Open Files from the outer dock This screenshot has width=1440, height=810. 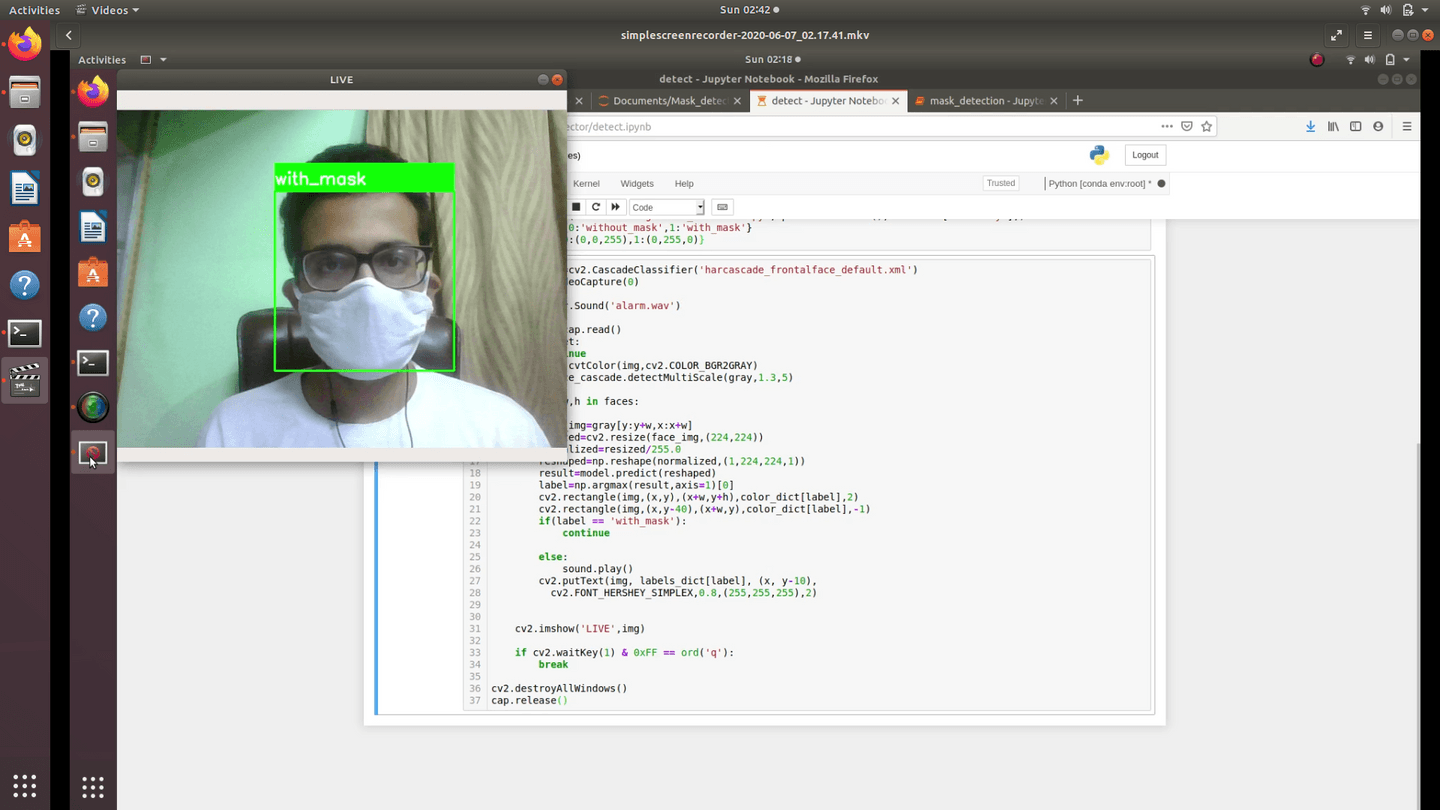(x=25, y=92)
